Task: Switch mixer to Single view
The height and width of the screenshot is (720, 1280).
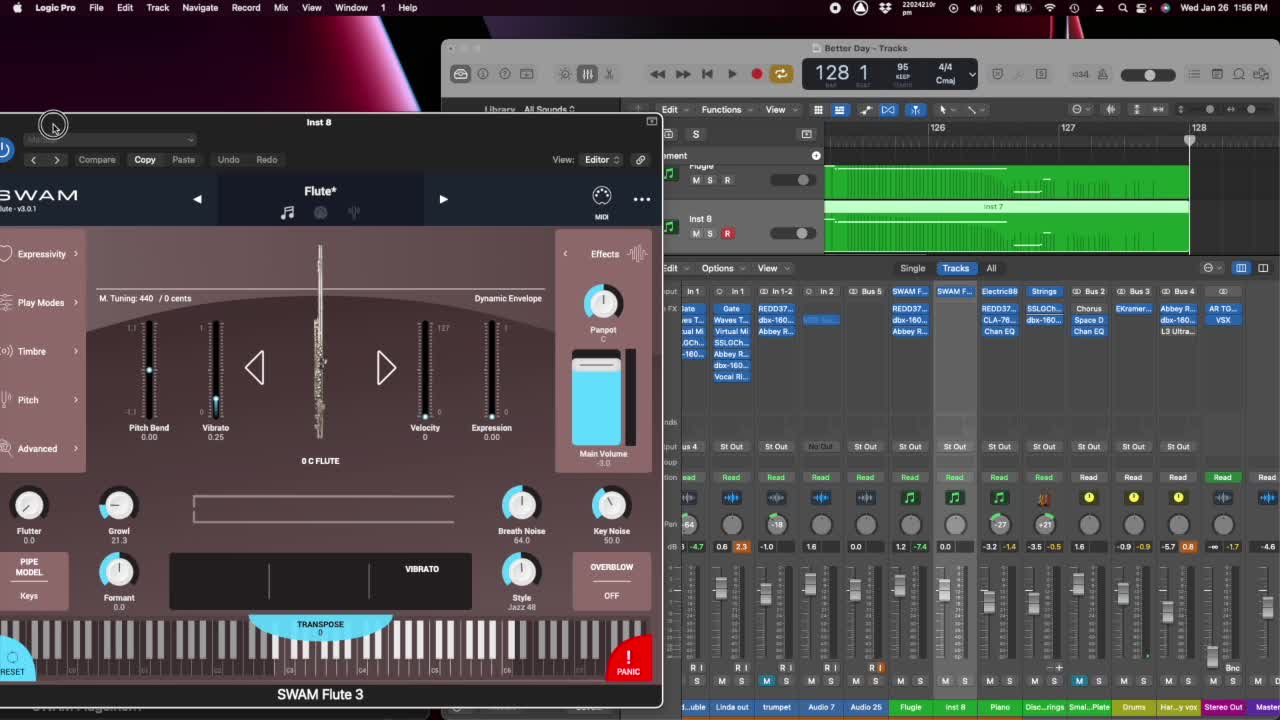Action: pos(912,268)
